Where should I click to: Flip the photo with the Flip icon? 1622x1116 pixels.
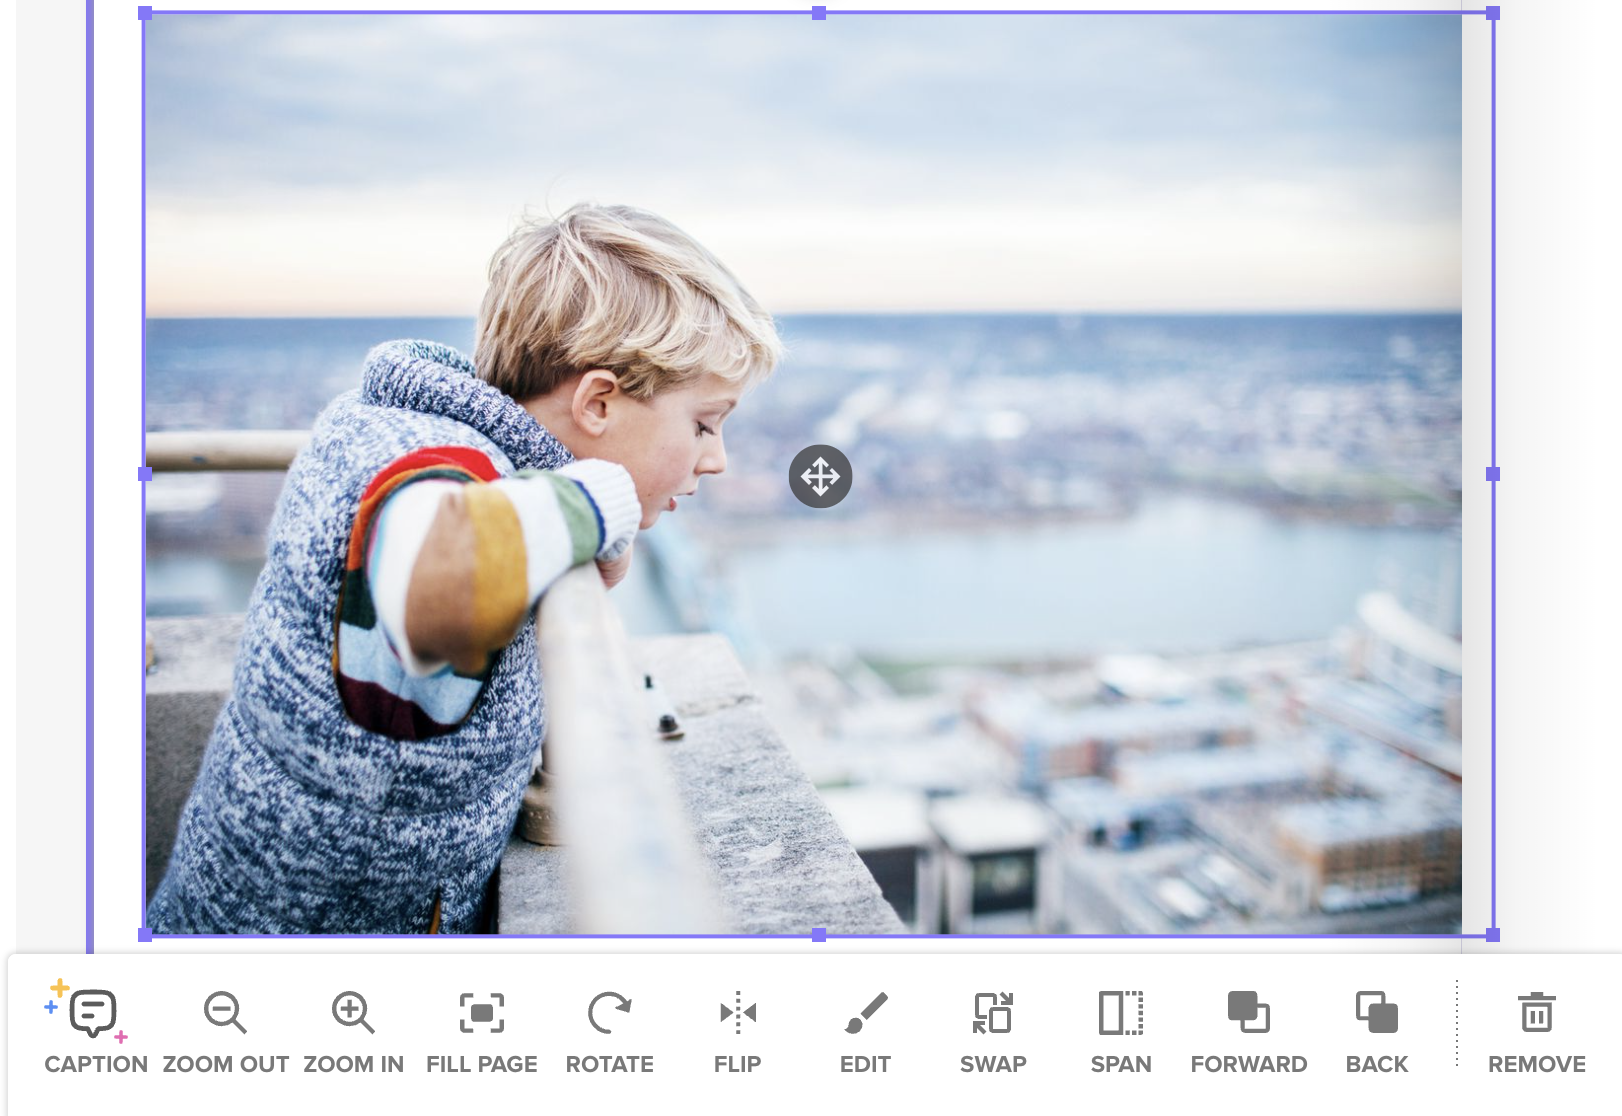[x=738, y=1012]
